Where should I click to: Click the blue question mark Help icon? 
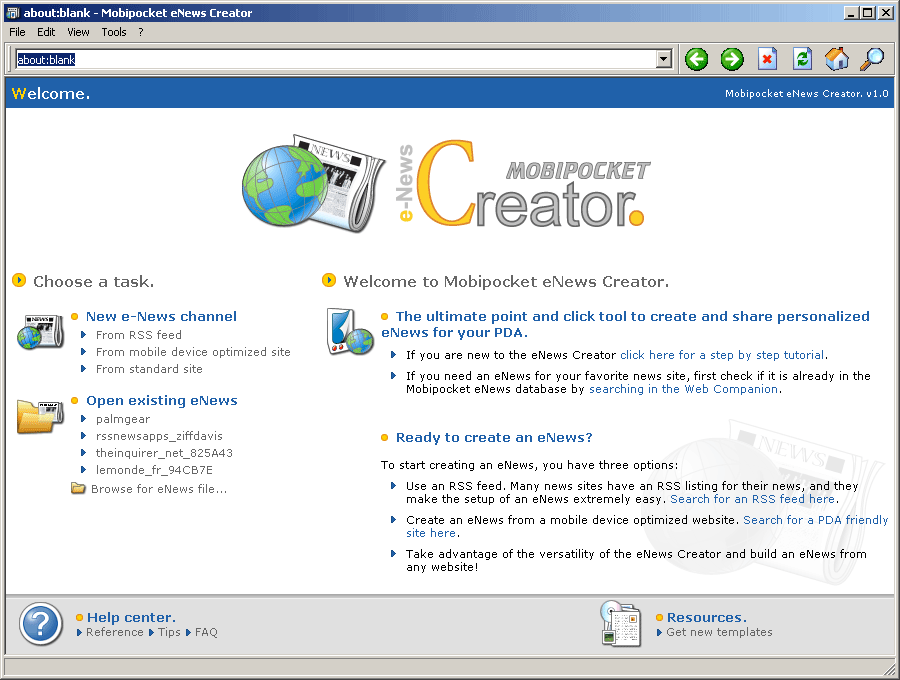point(41,624)
